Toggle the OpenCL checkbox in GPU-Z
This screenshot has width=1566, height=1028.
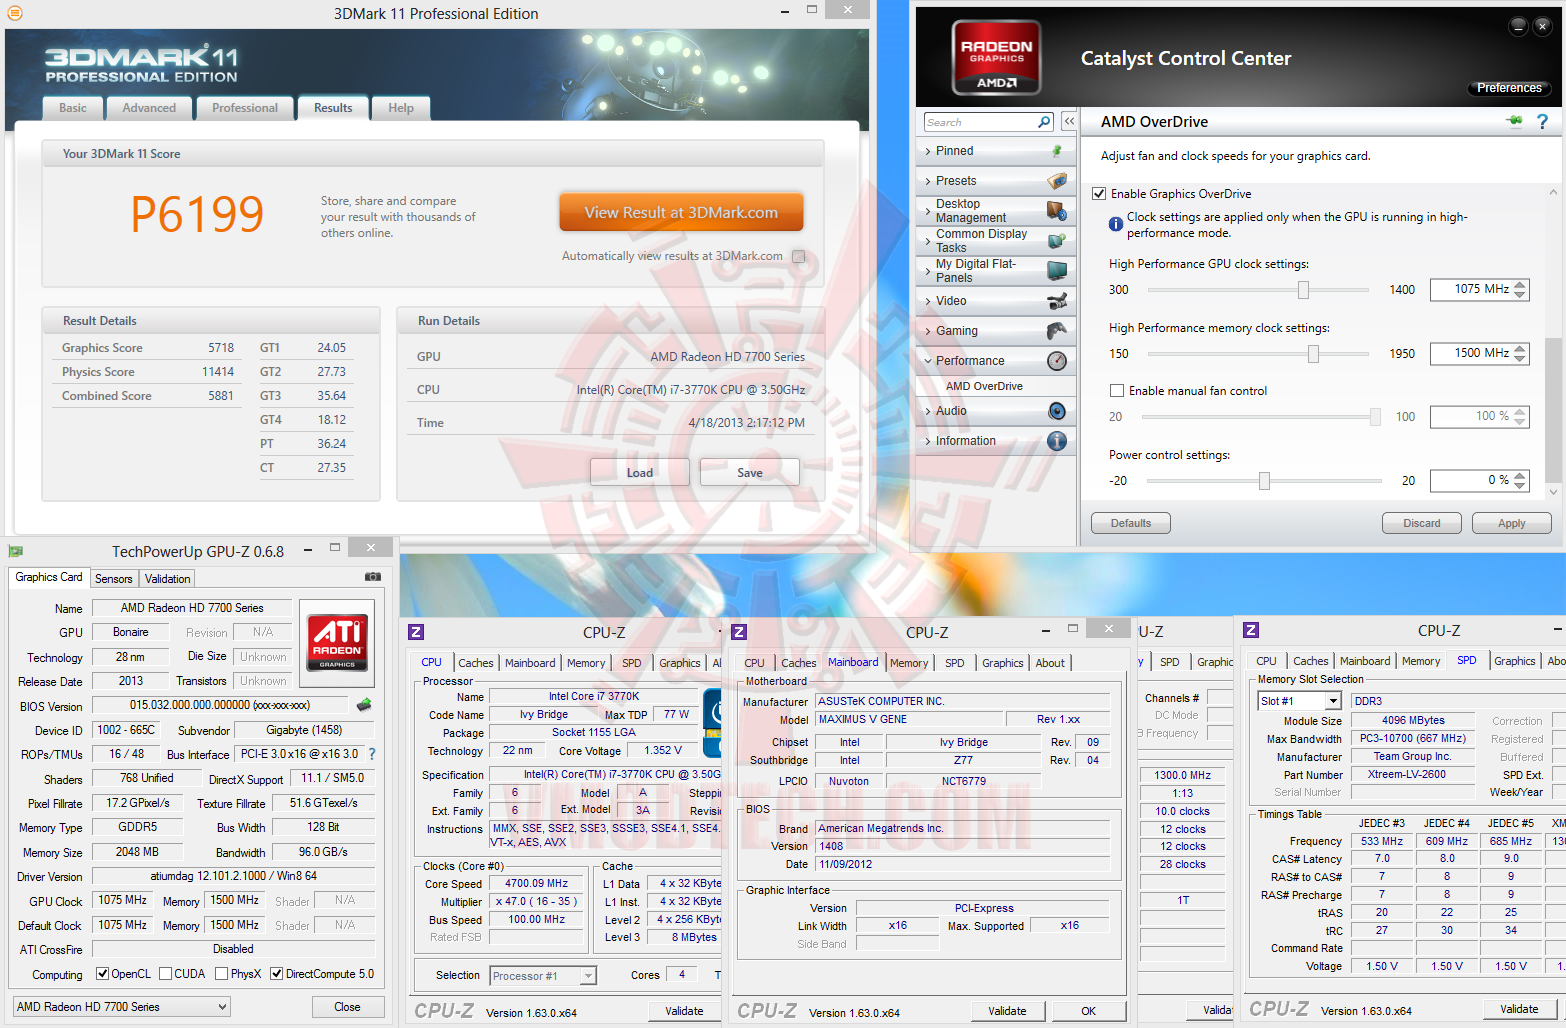tap(102, 974)
